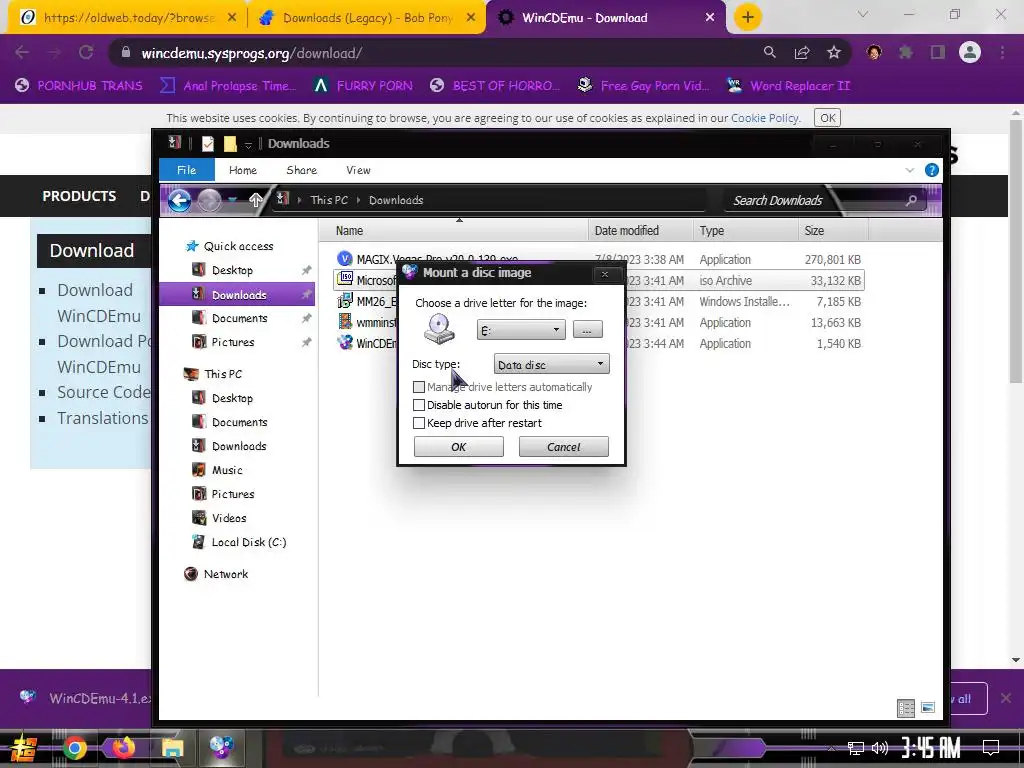Click Explorer forward navigation button
This screenshot has width=1024, height=768.
coord(210,200)
